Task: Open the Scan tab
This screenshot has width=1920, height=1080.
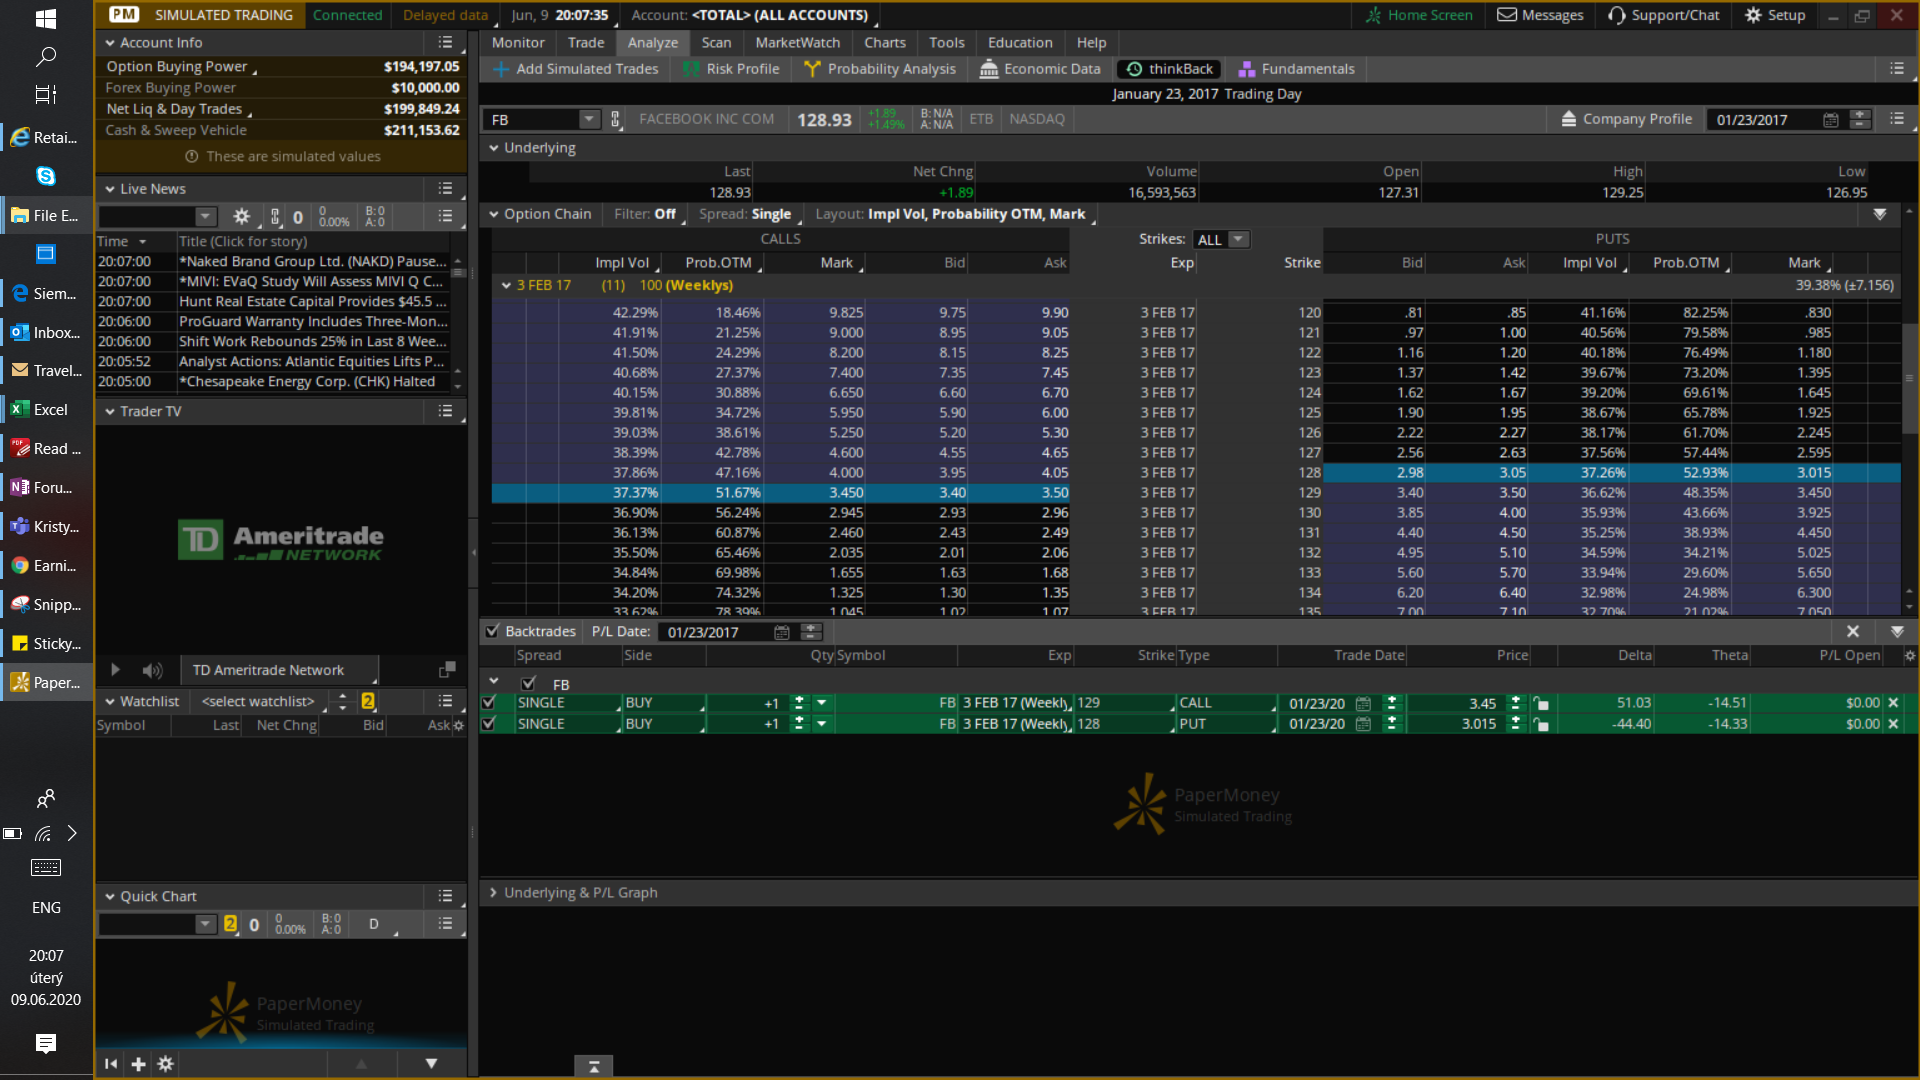Action: tap(716, 43)
